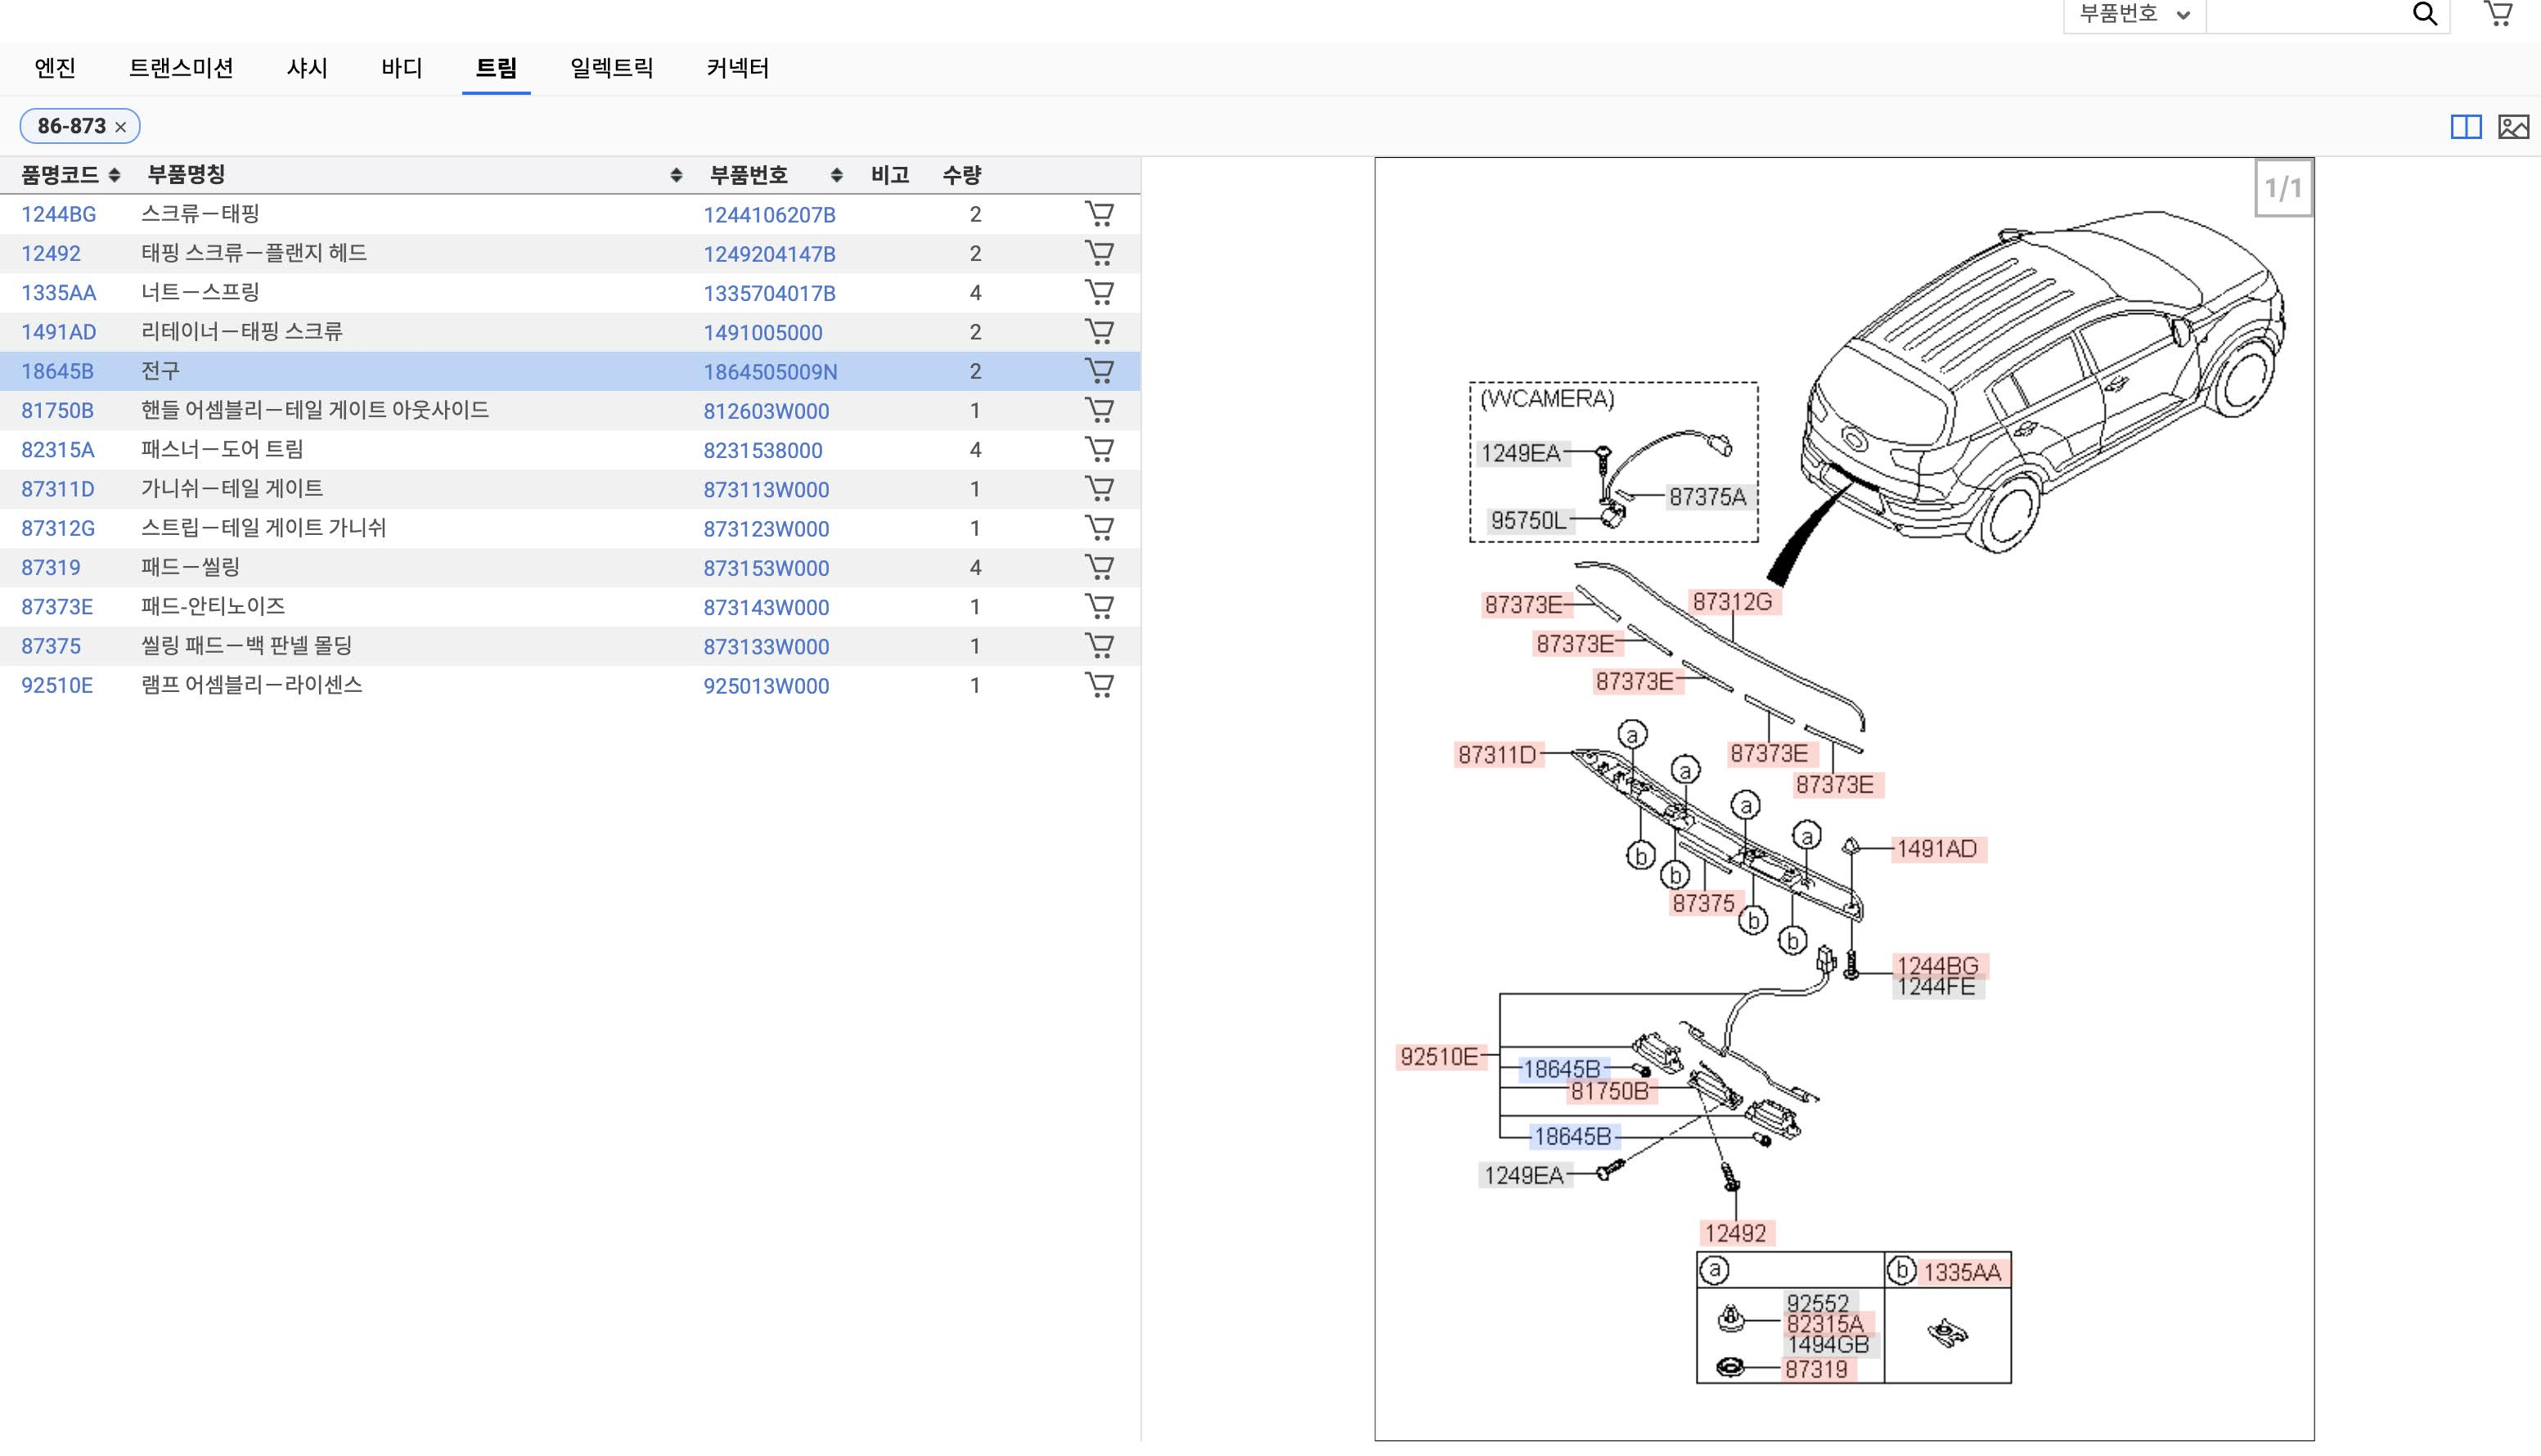The image size is (2541, 1456).
Task: Open the shopping cart in header
Action: pyautogui.click(x=2497, y=14)
